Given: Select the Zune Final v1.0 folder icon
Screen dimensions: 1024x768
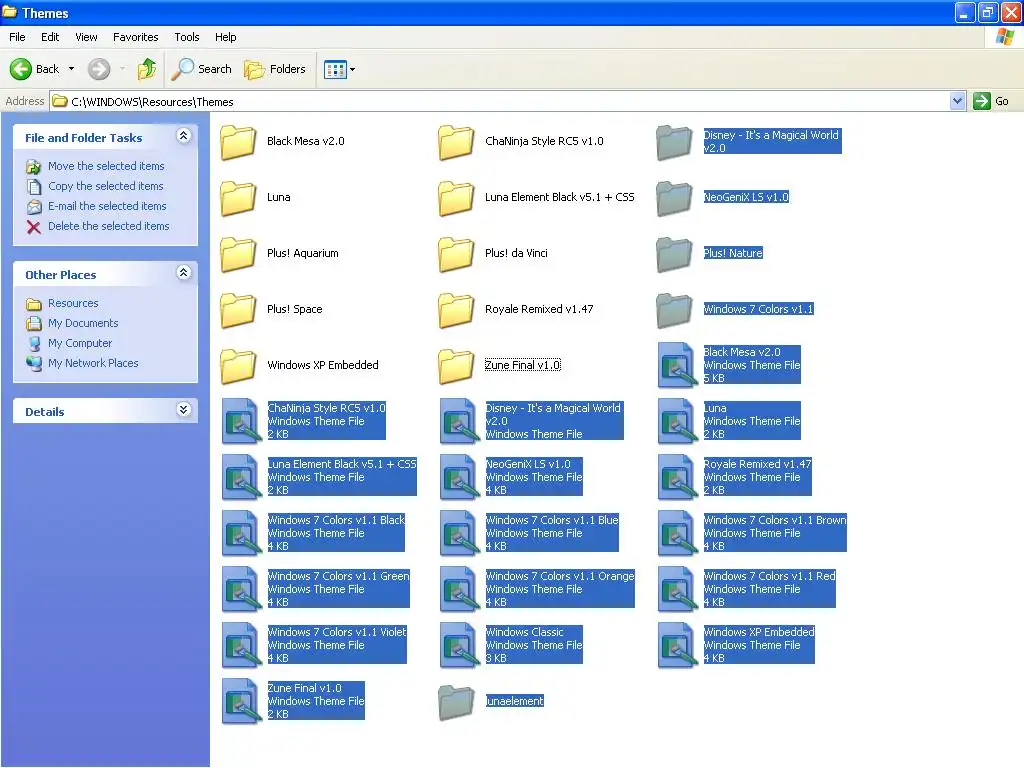Looking at the screenshot, I should (x=456, y=366).
